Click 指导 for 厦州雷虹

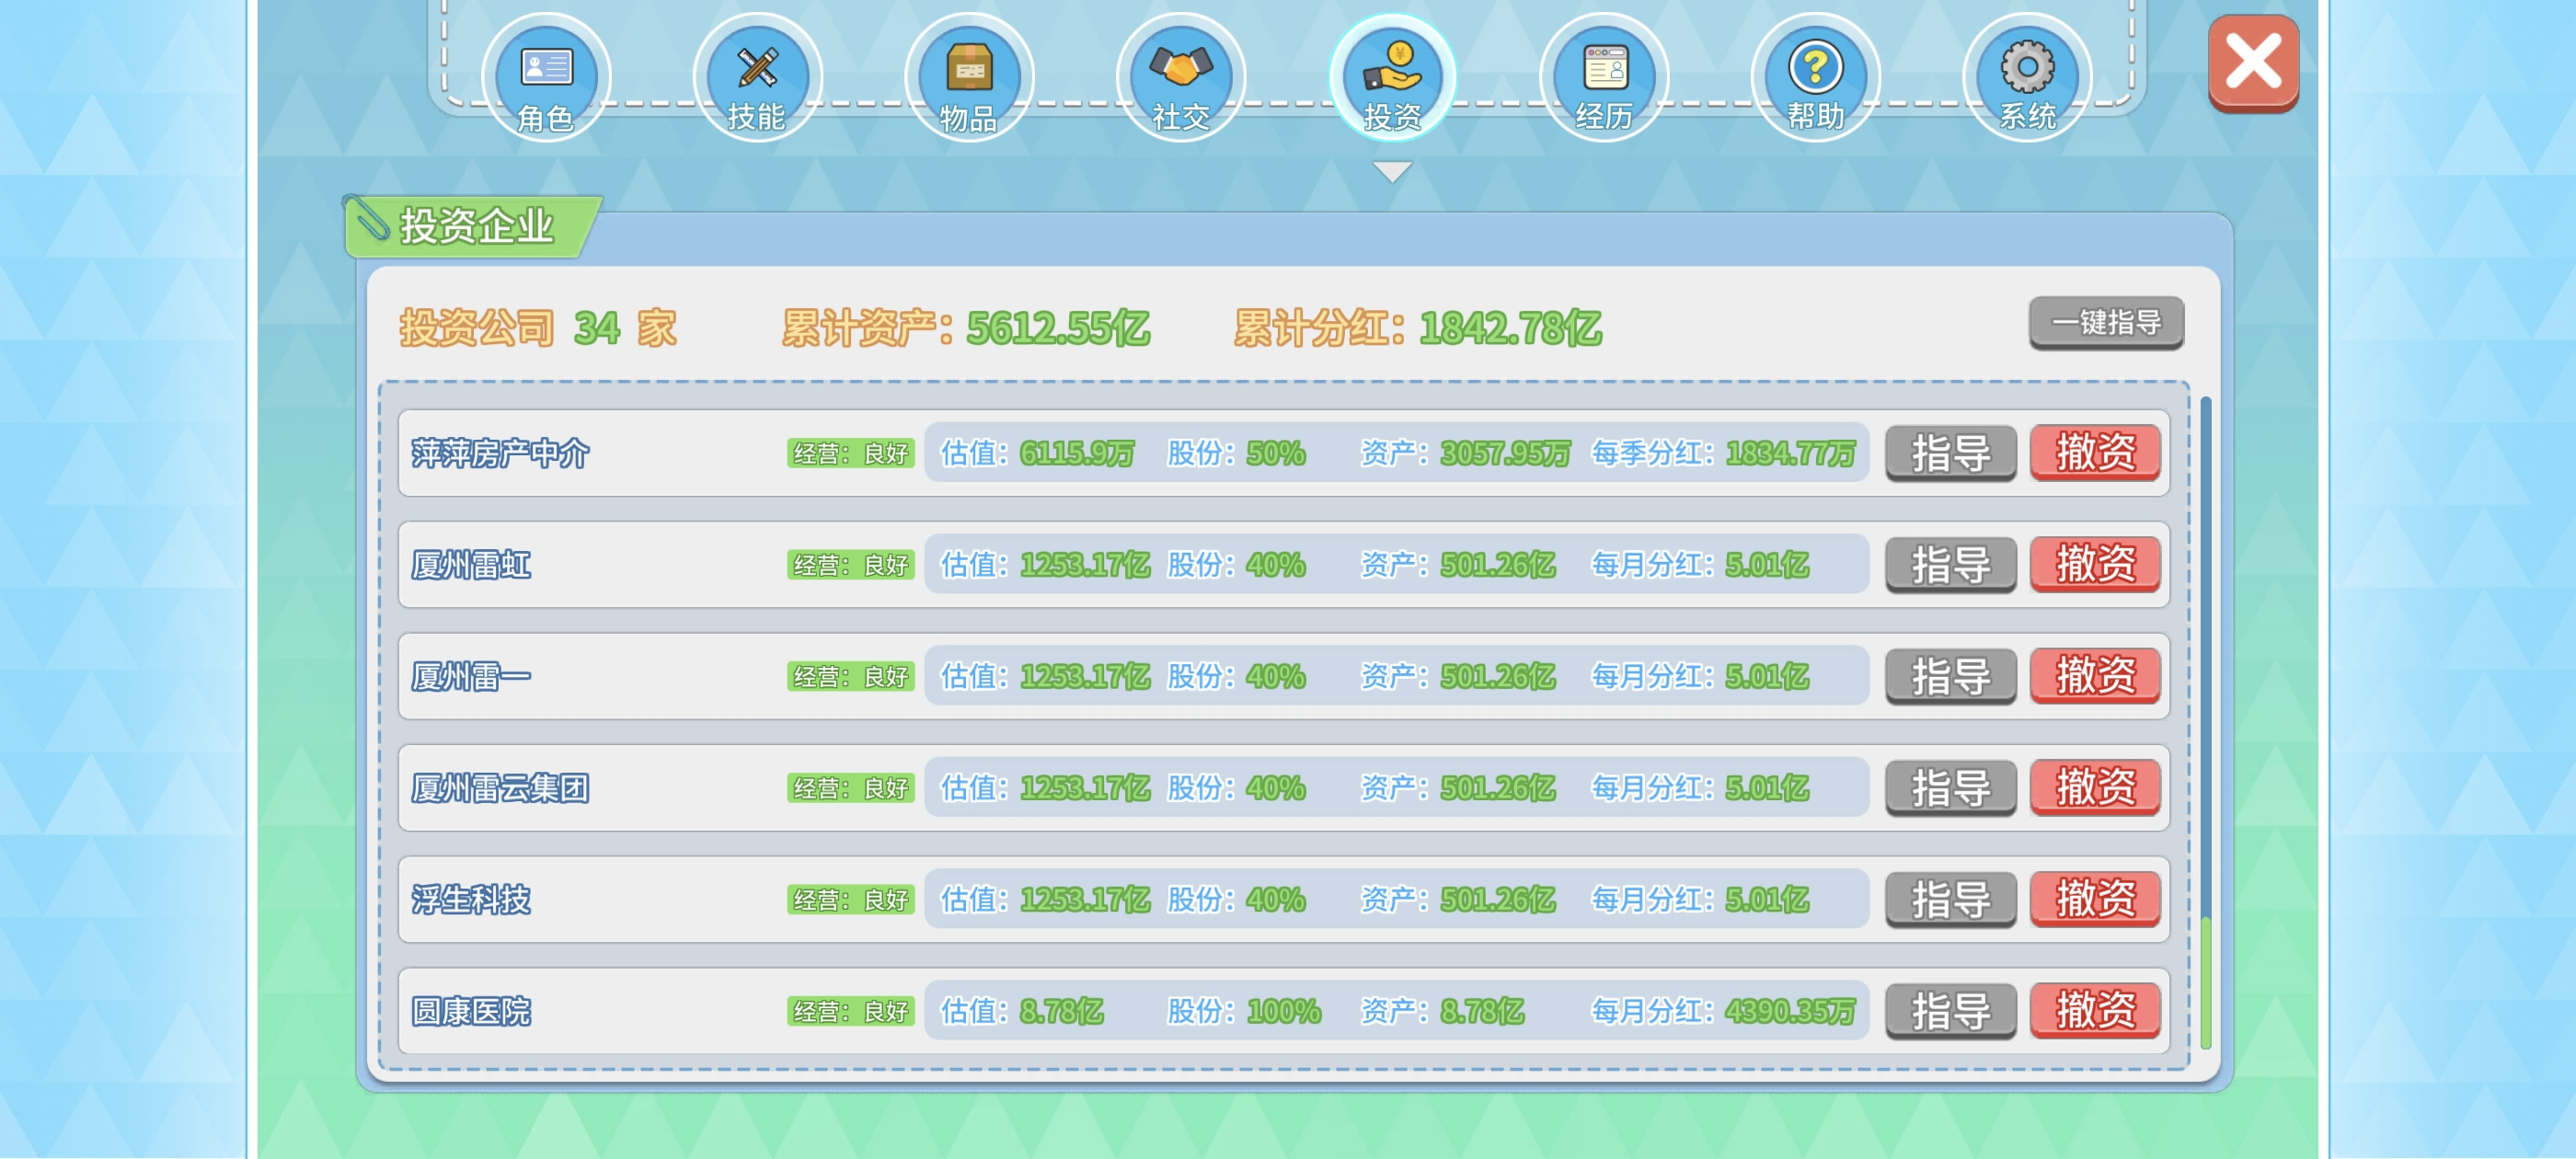coord(1951,565)
